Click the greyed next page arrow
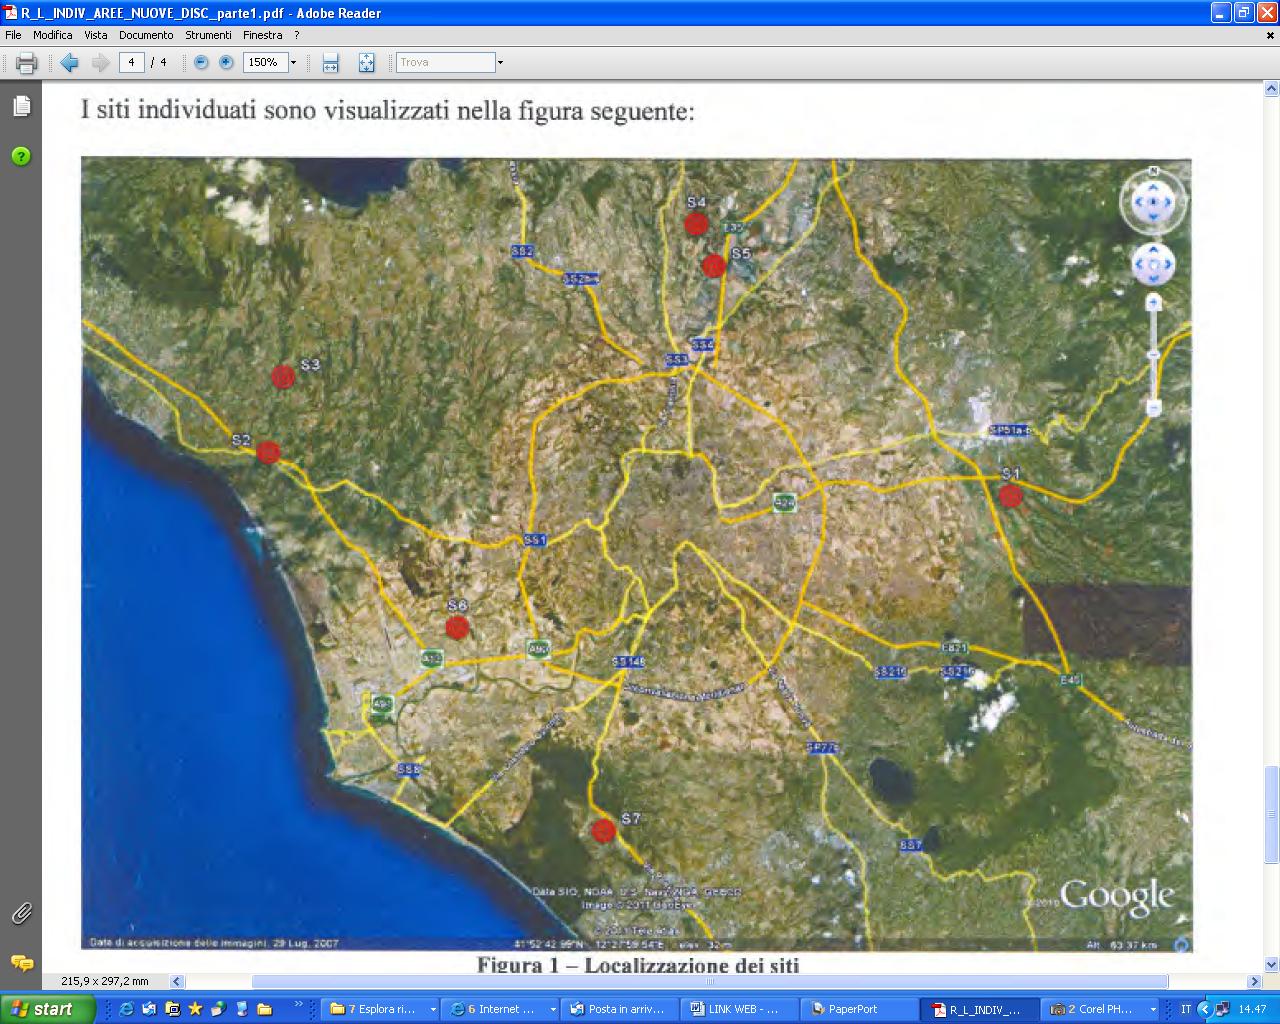This screenshot has width=1280, height=1024. tap(100, 63)
